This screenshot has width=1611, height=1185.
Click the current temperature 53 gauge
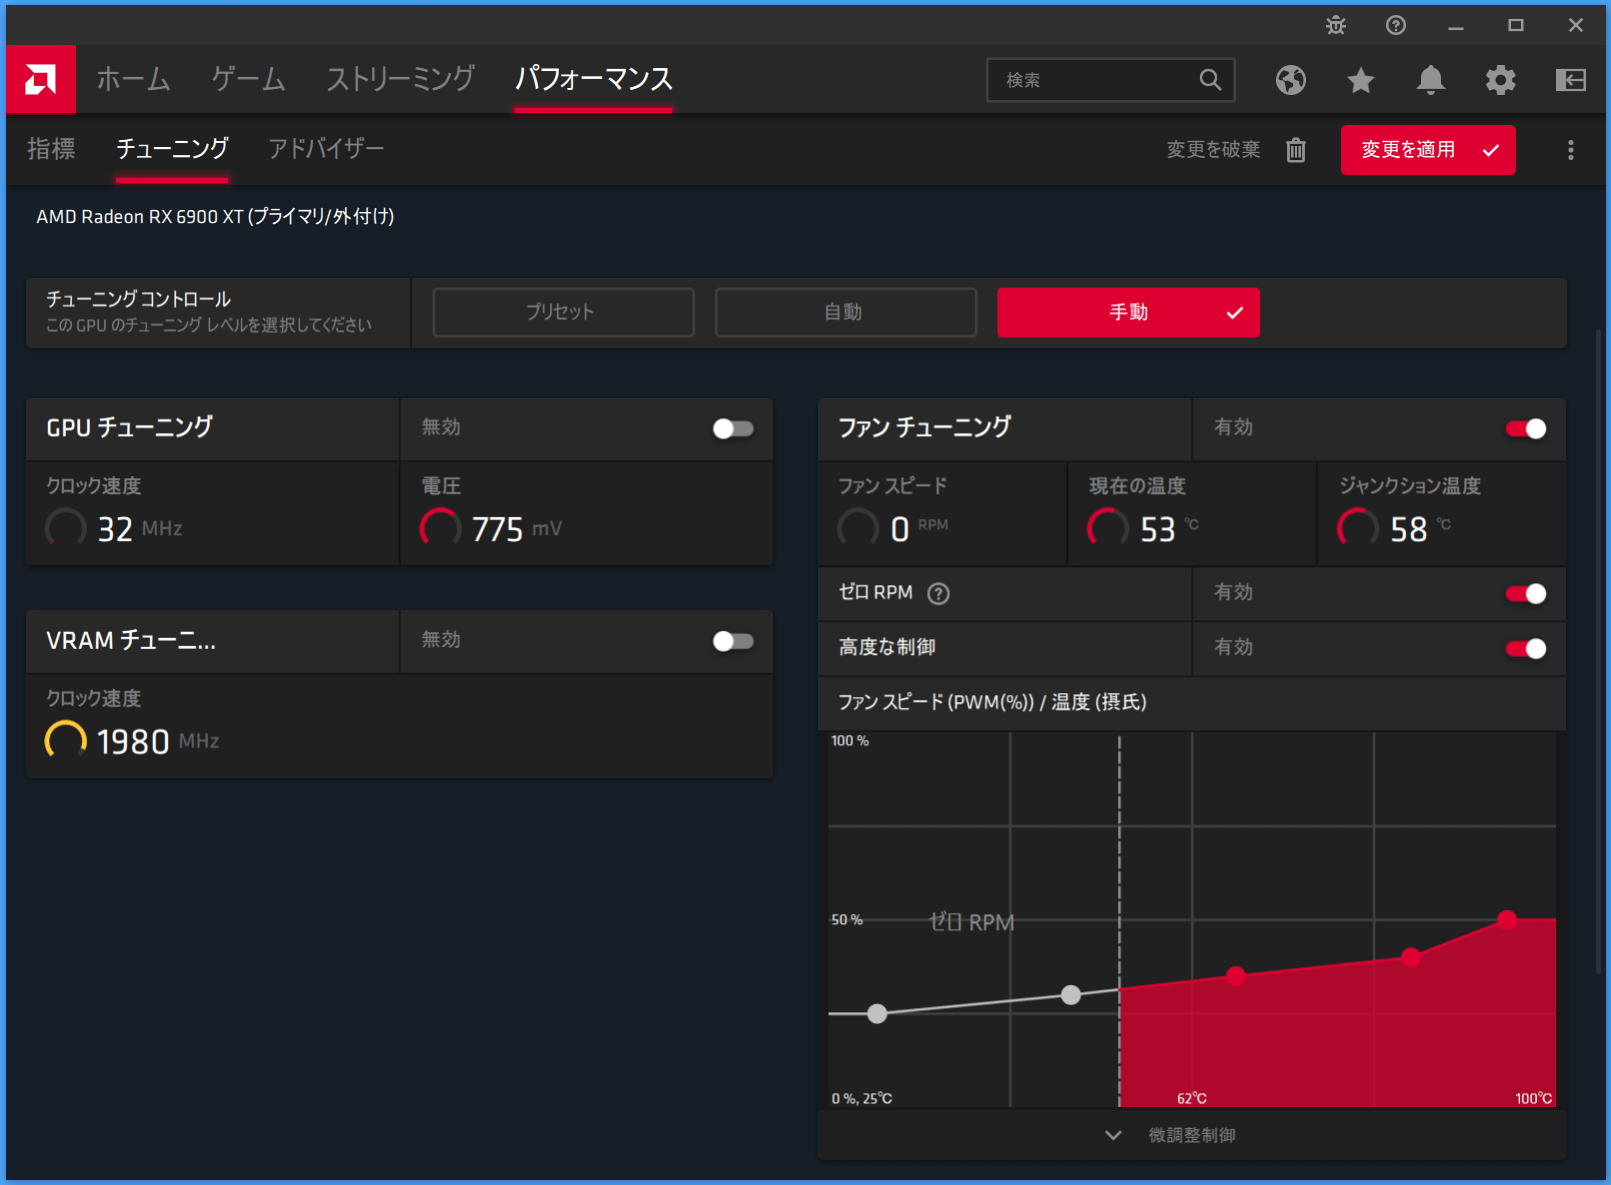pyautogui.click(x=1108, y=528)
